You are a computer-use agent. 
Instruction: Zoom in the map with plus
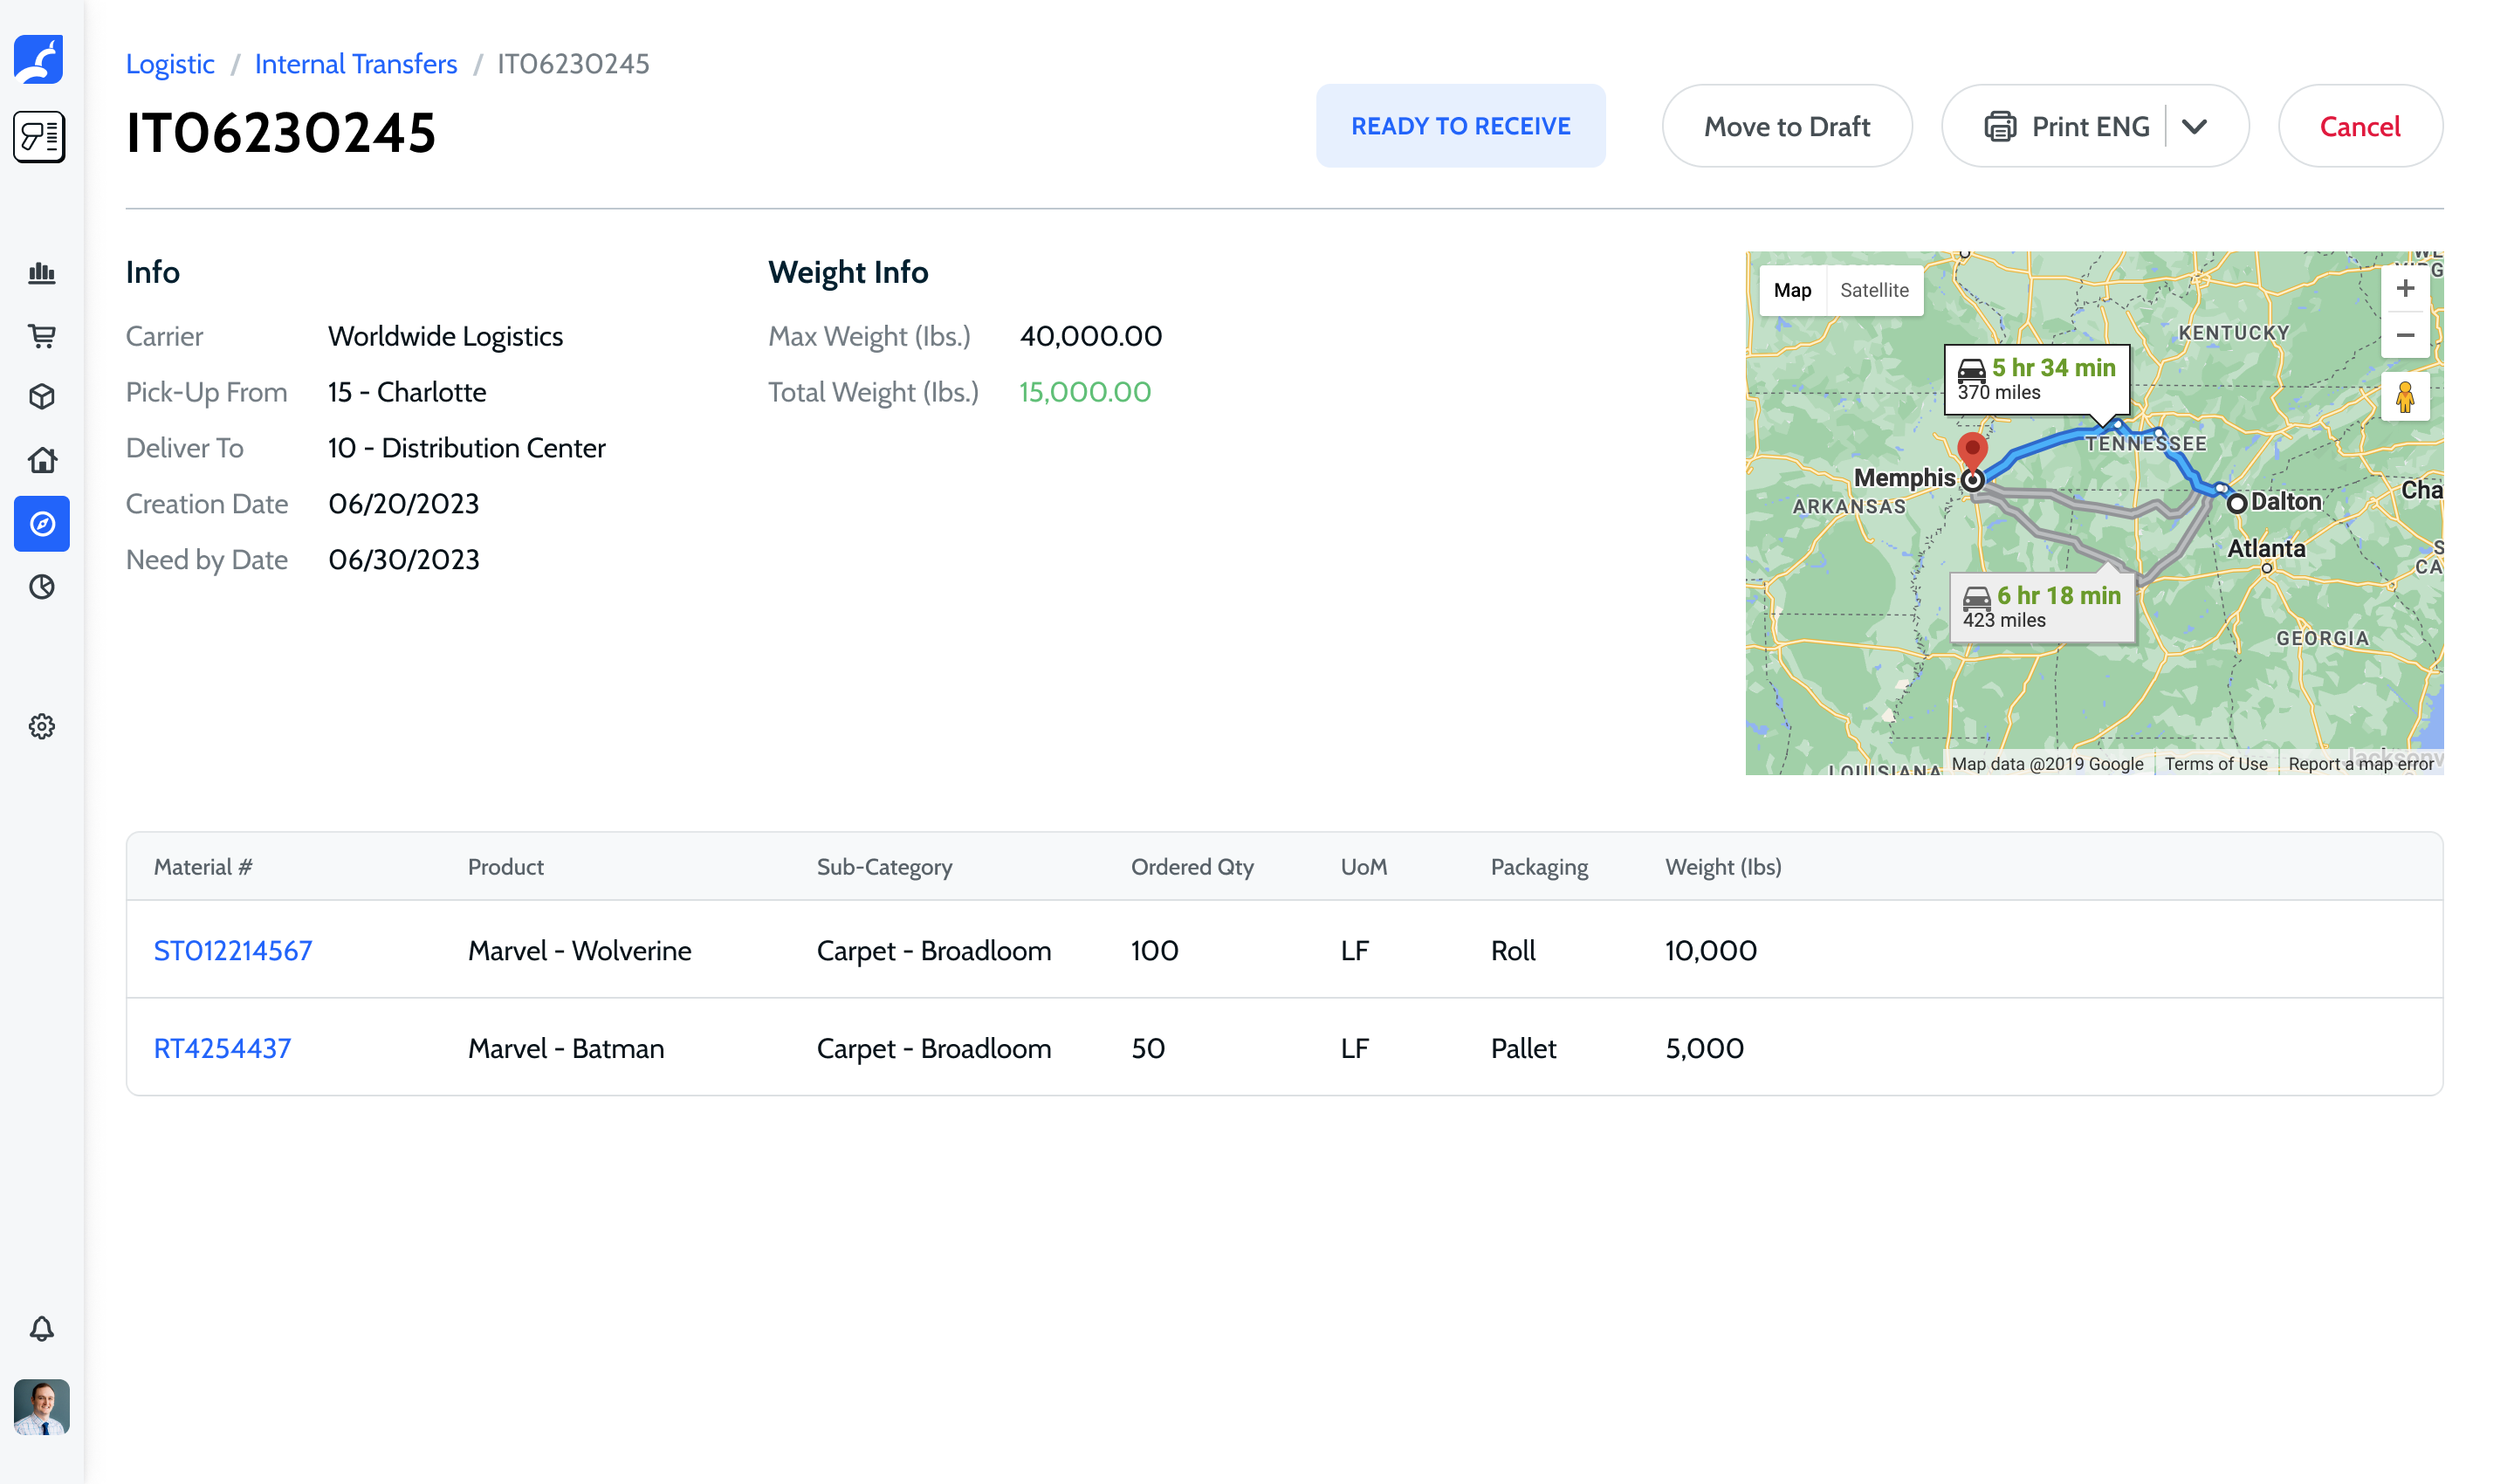2404,289
